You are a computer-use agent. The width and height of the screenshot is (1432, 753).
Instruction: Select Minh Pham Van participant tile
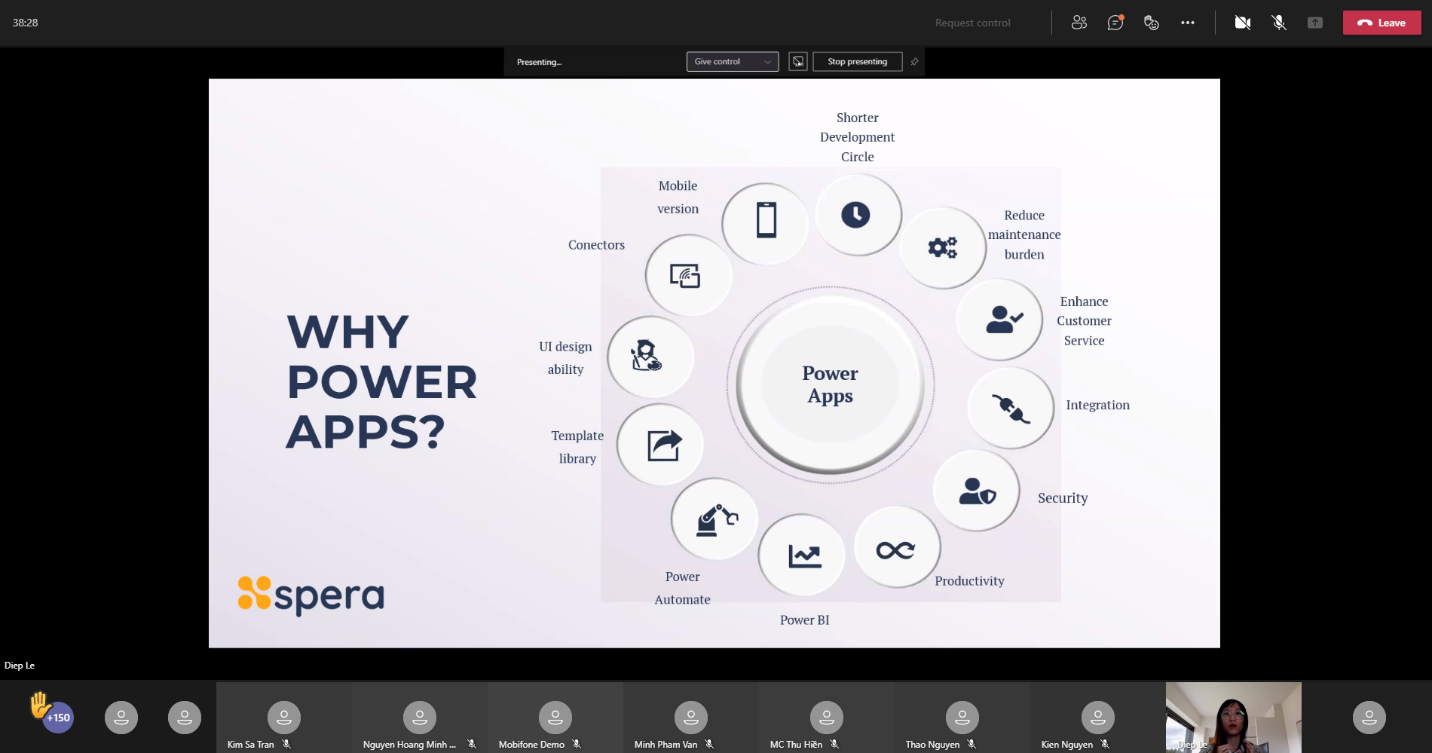pos(690,717)
